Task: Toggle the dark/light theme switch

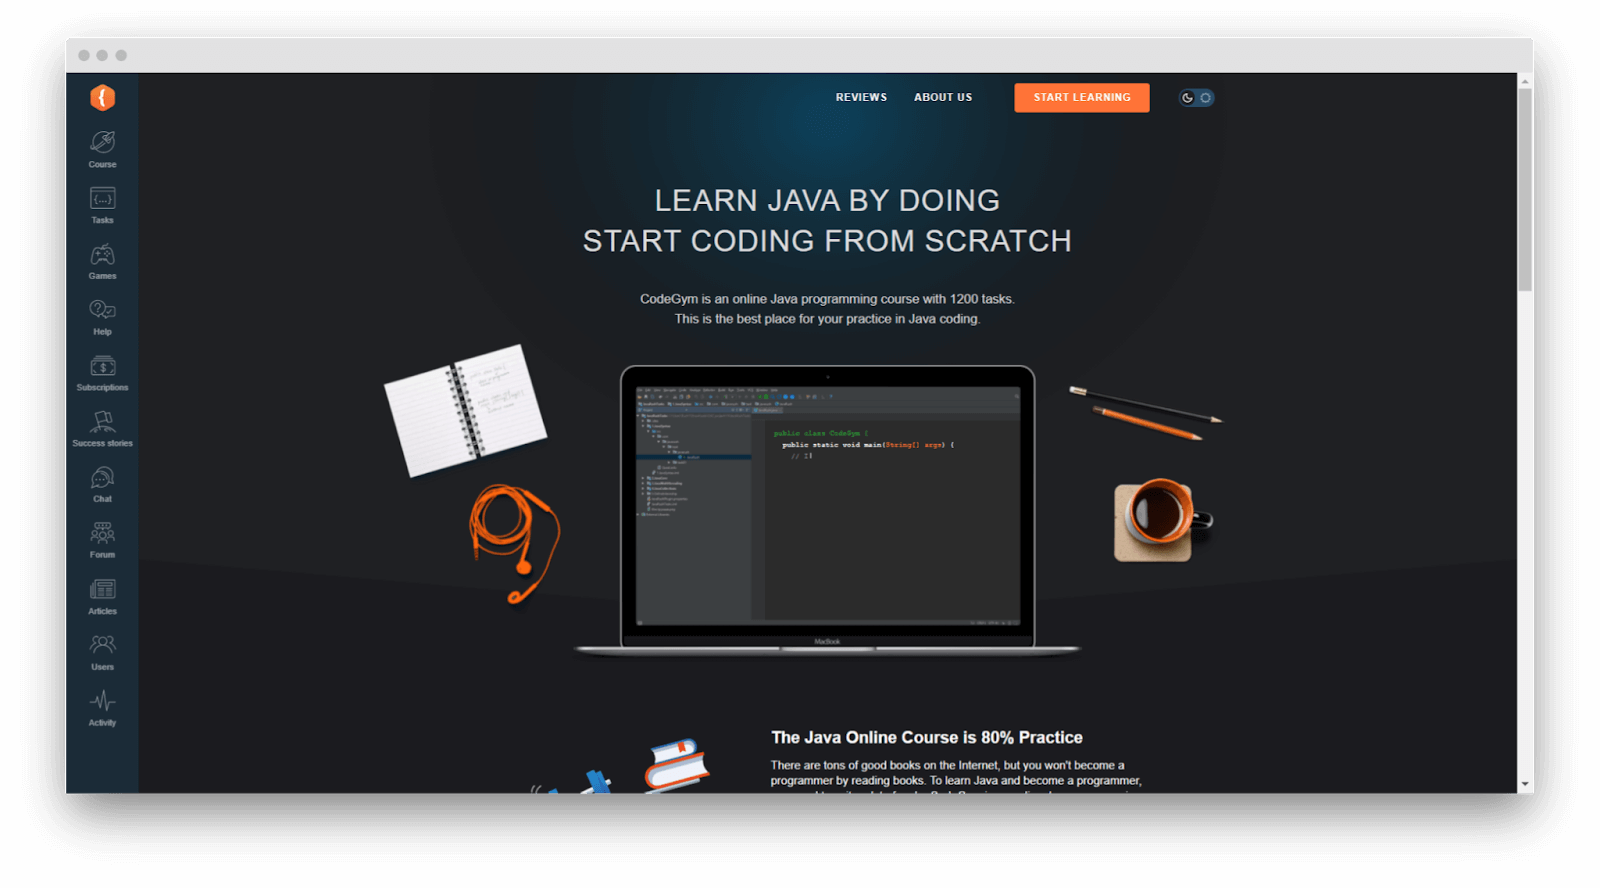Action: click(1196, 98)
